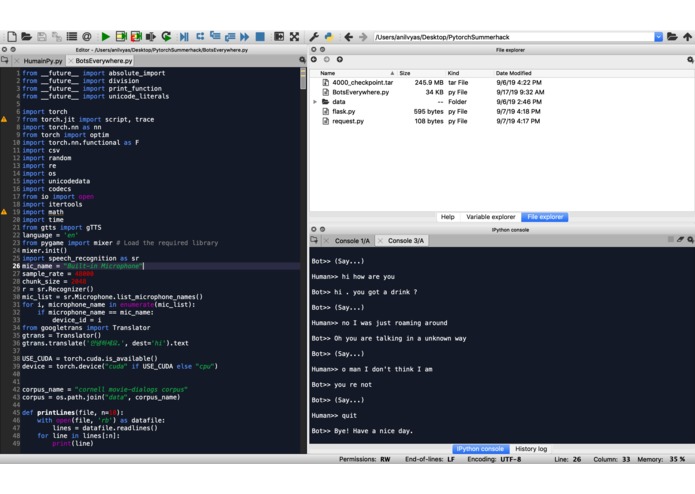Open the console browse-tabs icon
The image size is (695, 494).
tap(314, 240)
